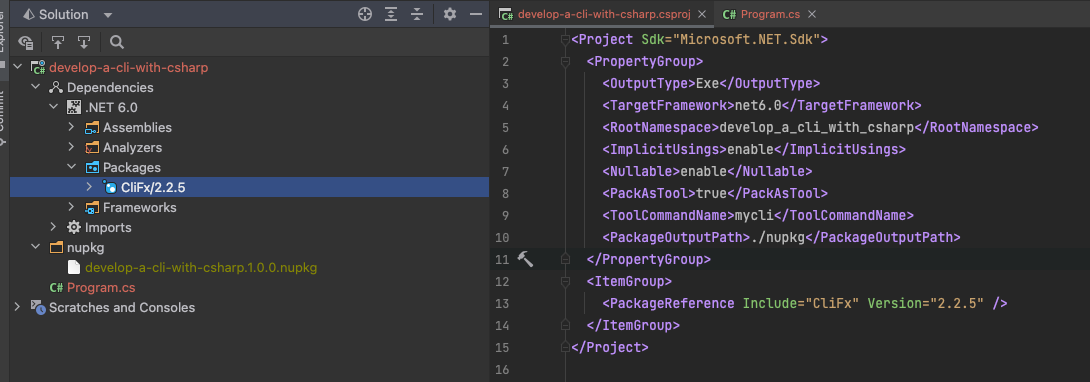Collapse the Dependencies node chevron
The height and width of the screenshot is (382, 1090).
(35, 88)
